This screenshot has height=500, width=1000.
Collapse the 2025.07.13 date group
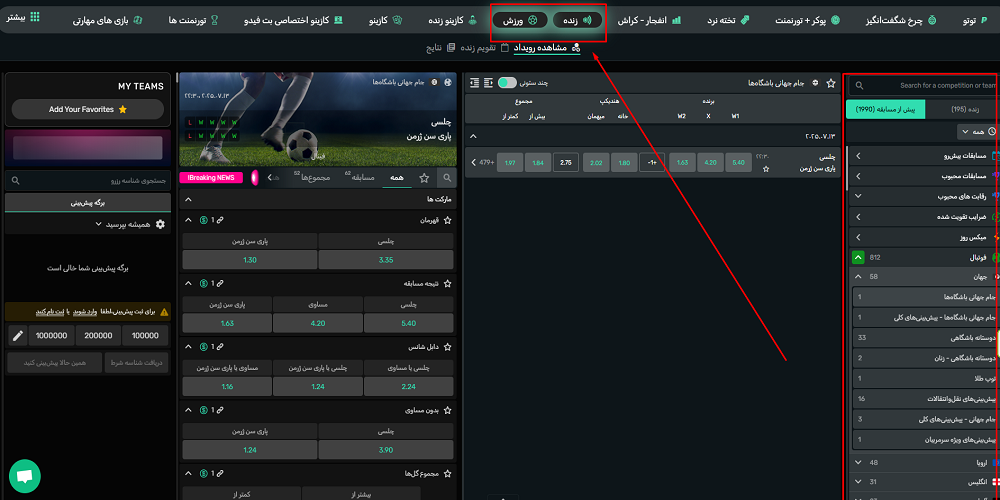pyautogui.click(x=473, y=136)
